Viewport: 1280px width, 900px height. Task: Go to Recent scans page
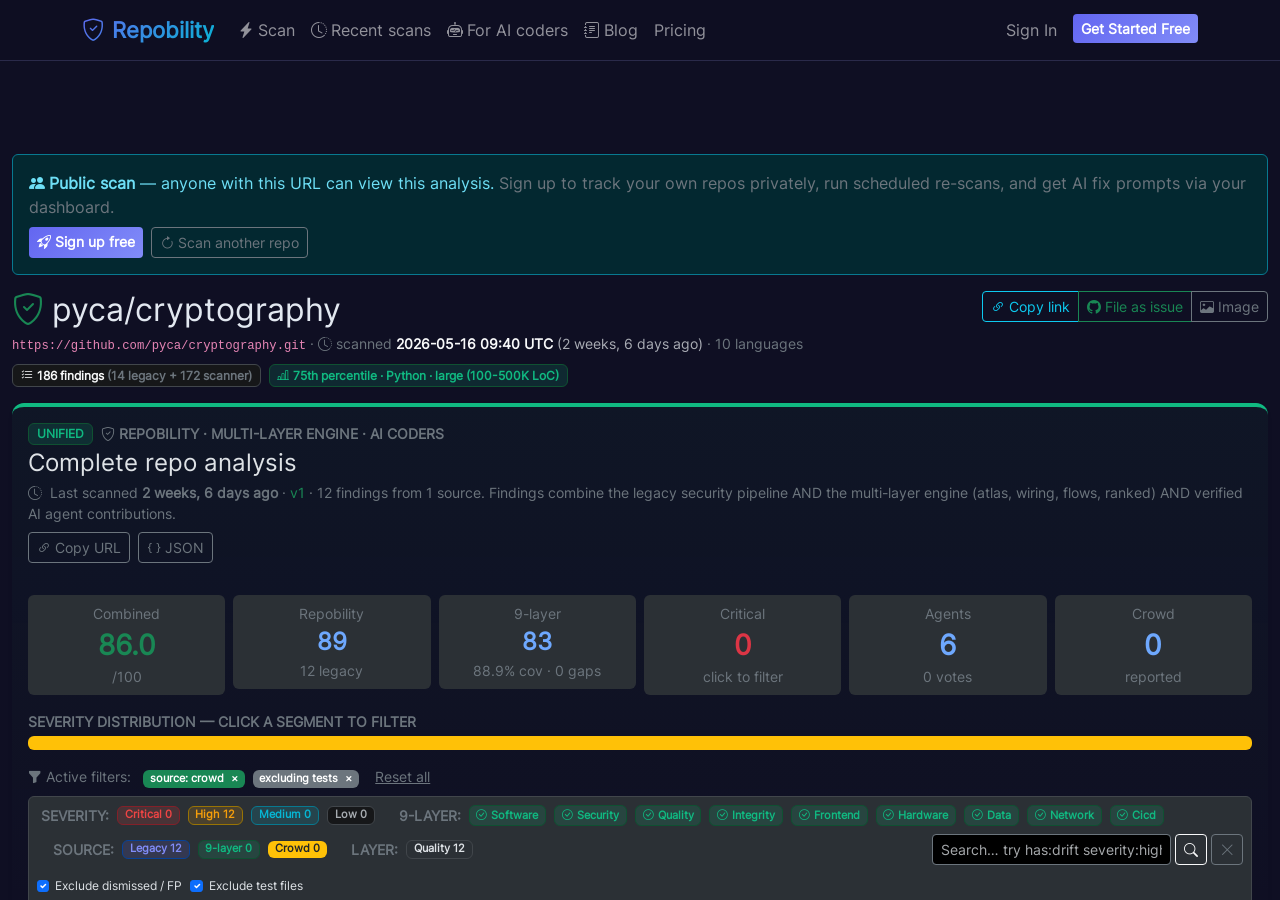tap(371, 30)
